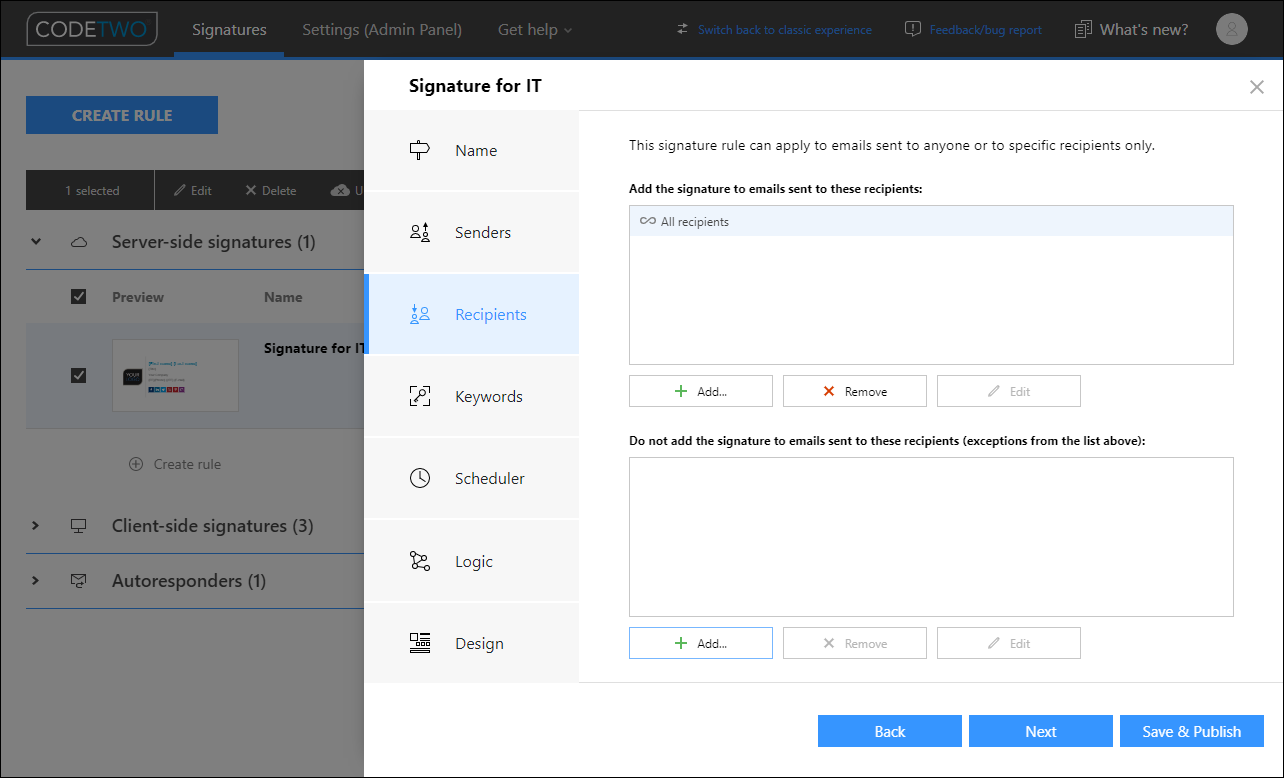Go to the Logic step
The width and height of the screenshot is (1284, 778).
coord(472,561)
